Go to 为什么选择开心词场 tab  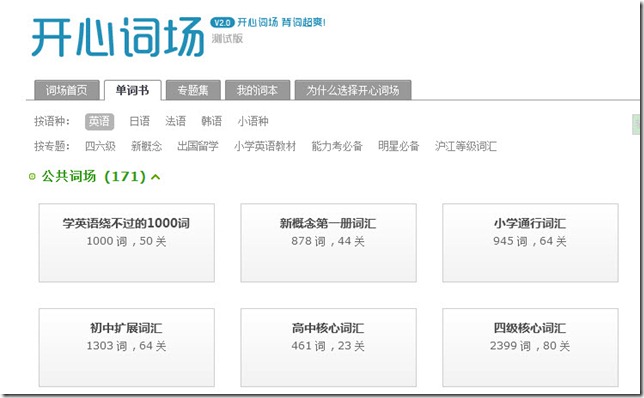(x=353, y=90)
